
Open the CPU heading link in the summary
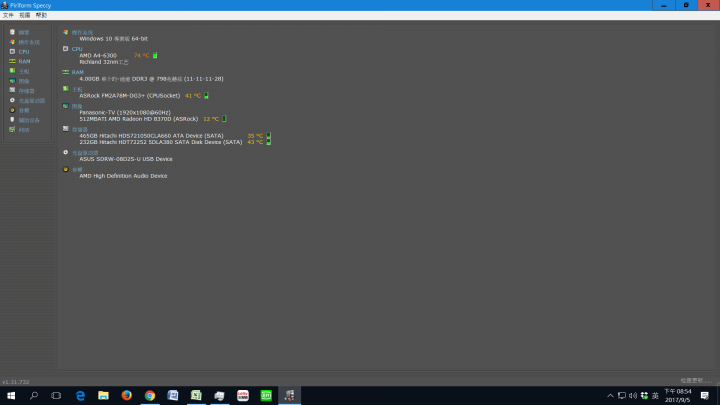pyautogui.click(x=77, y=49)
